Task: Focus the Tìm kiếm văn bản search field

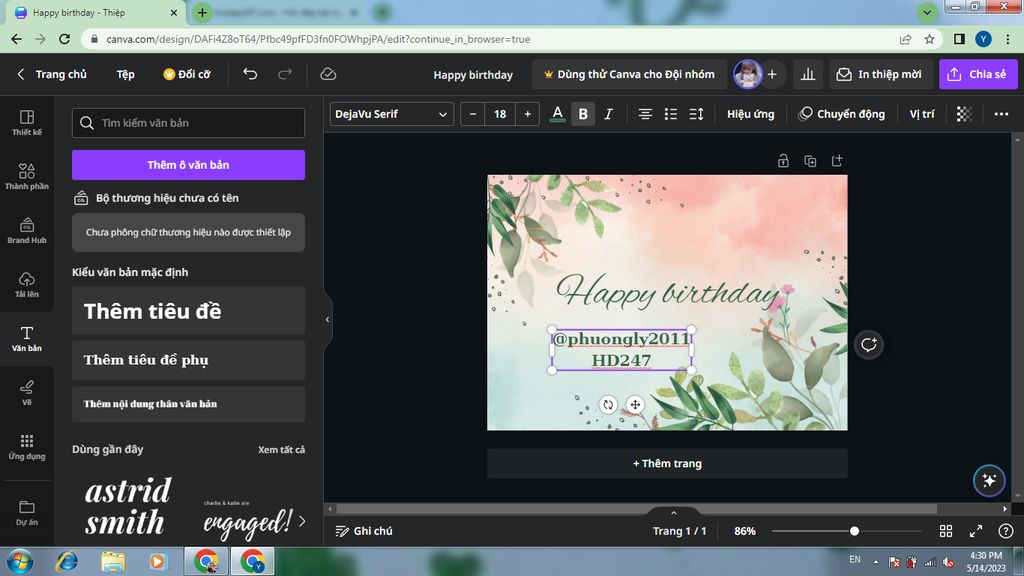Action: click(x=188, y=123)
